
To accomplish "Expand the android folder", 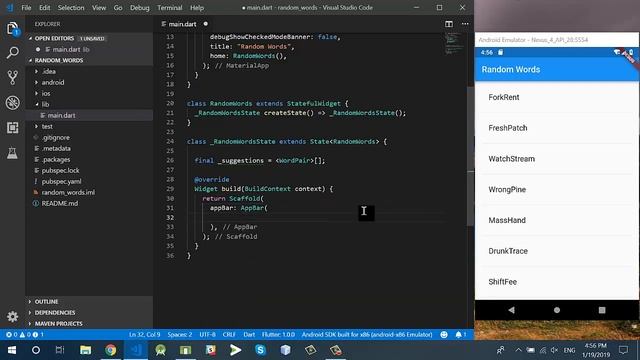I will click(x=53, y=82).
